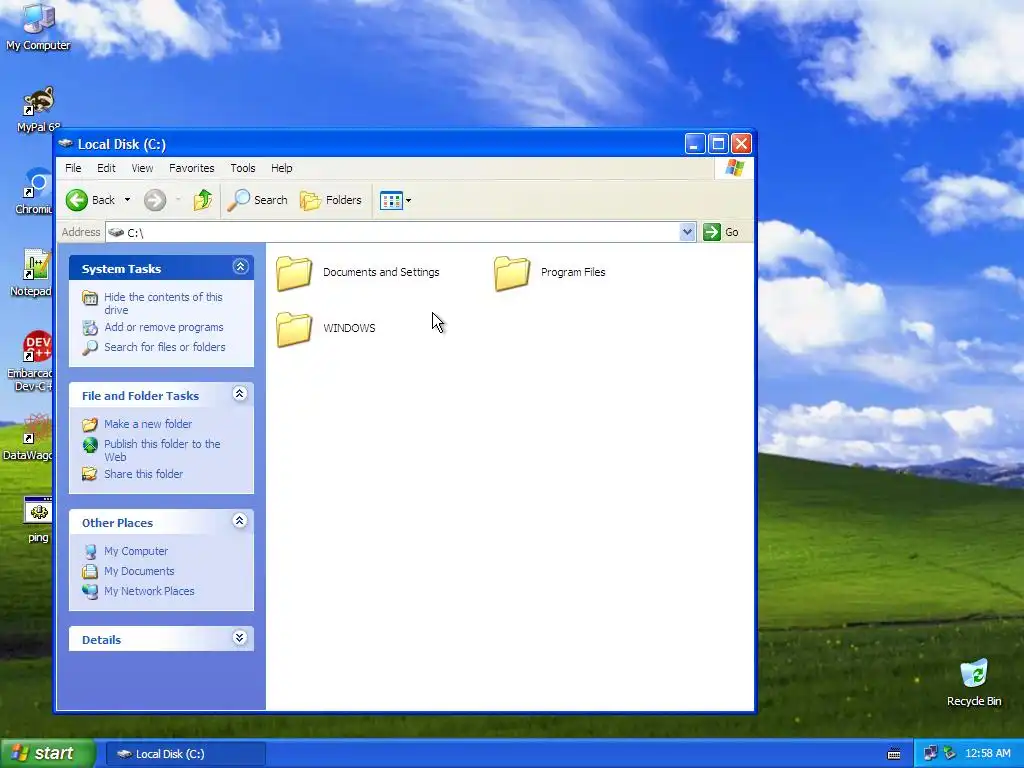Screen dimensions: 1024x768
Task: Go to My Computer in Other Places
Action: pos(136,551)
